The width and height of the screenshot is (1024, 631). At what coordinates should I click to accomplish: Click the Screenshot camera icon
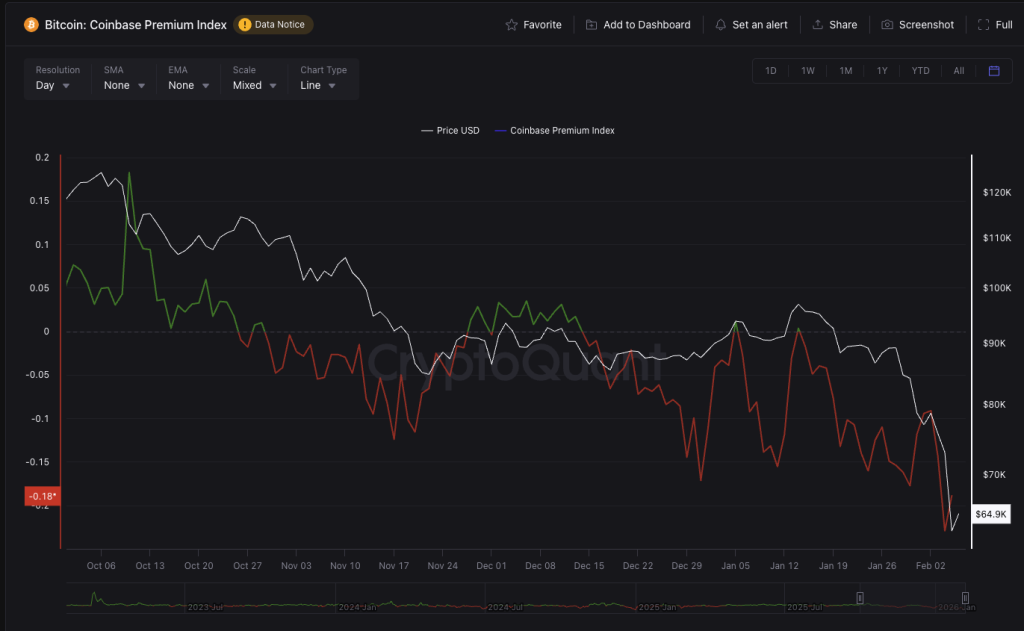(887, 25)
